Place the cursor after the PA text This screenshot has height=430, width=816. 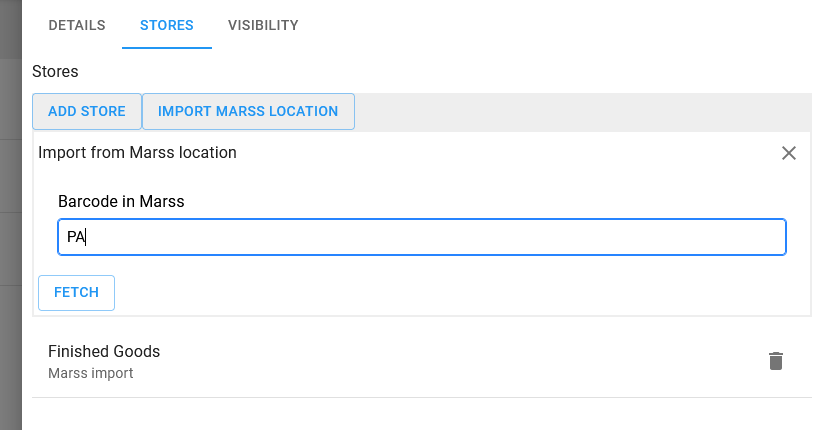pos(86,237)
